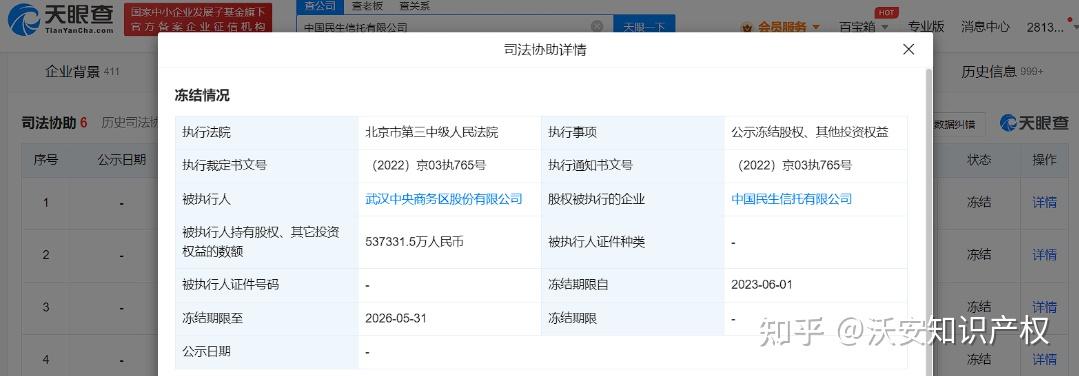Screen dimensions: 1079x376
Task: Switch to the 查关系 search tab
Action: click(415, 6)
